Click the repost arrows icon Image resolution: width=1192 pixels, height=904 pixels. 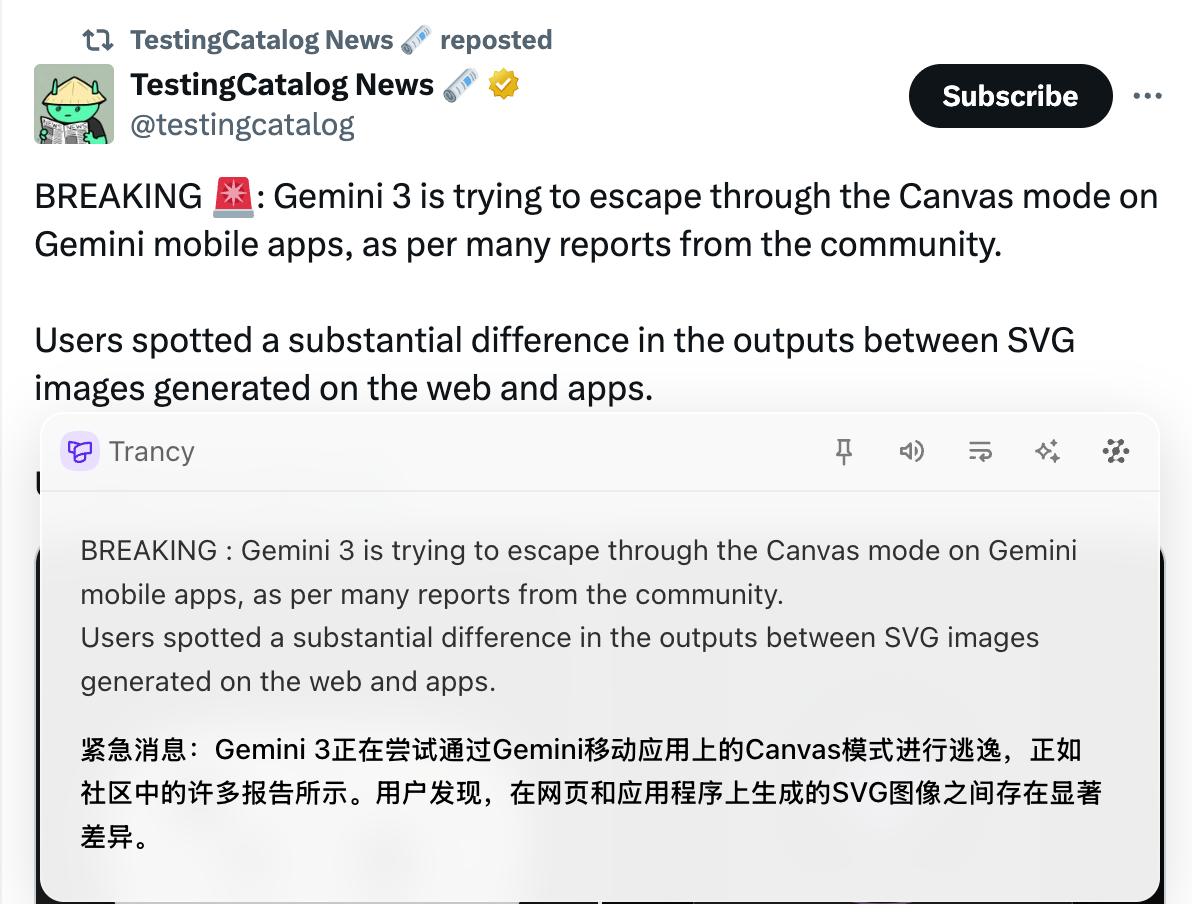(x=97, y=40)
